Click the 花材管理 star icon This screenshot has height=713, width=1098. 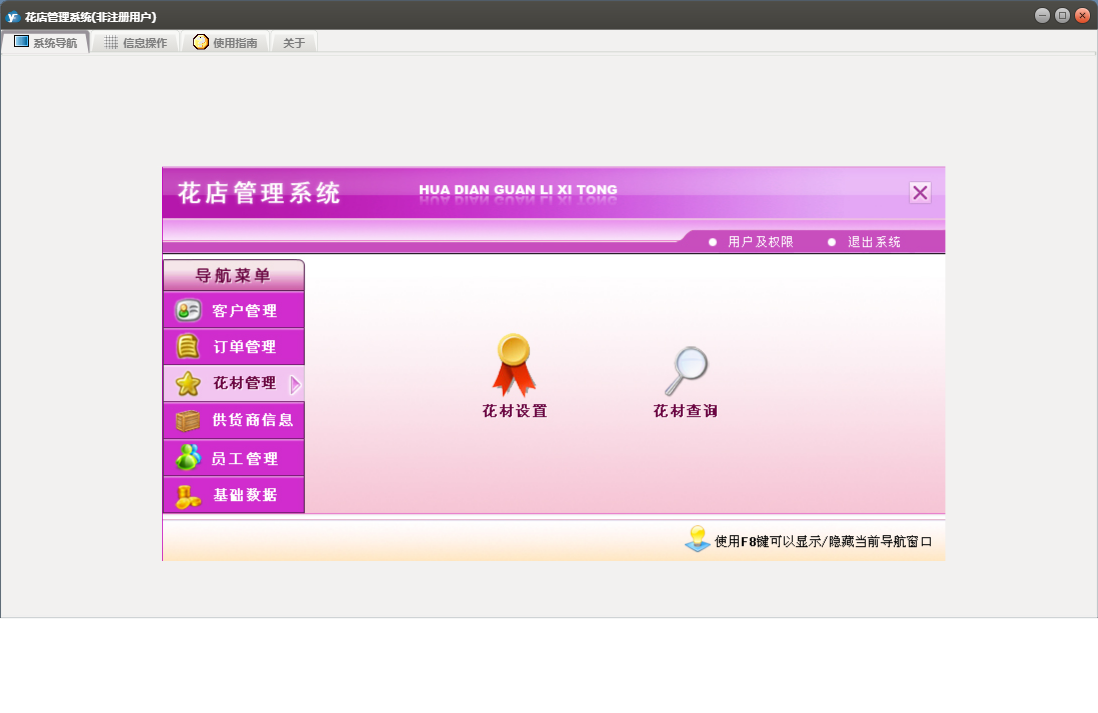[188, 383]
